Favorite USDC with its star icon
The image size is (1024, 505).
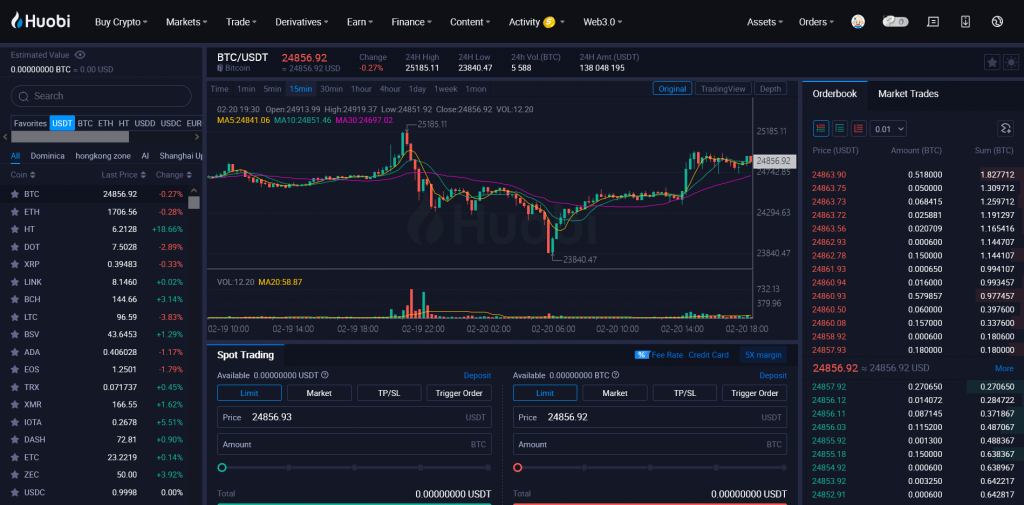click(14, 493)
